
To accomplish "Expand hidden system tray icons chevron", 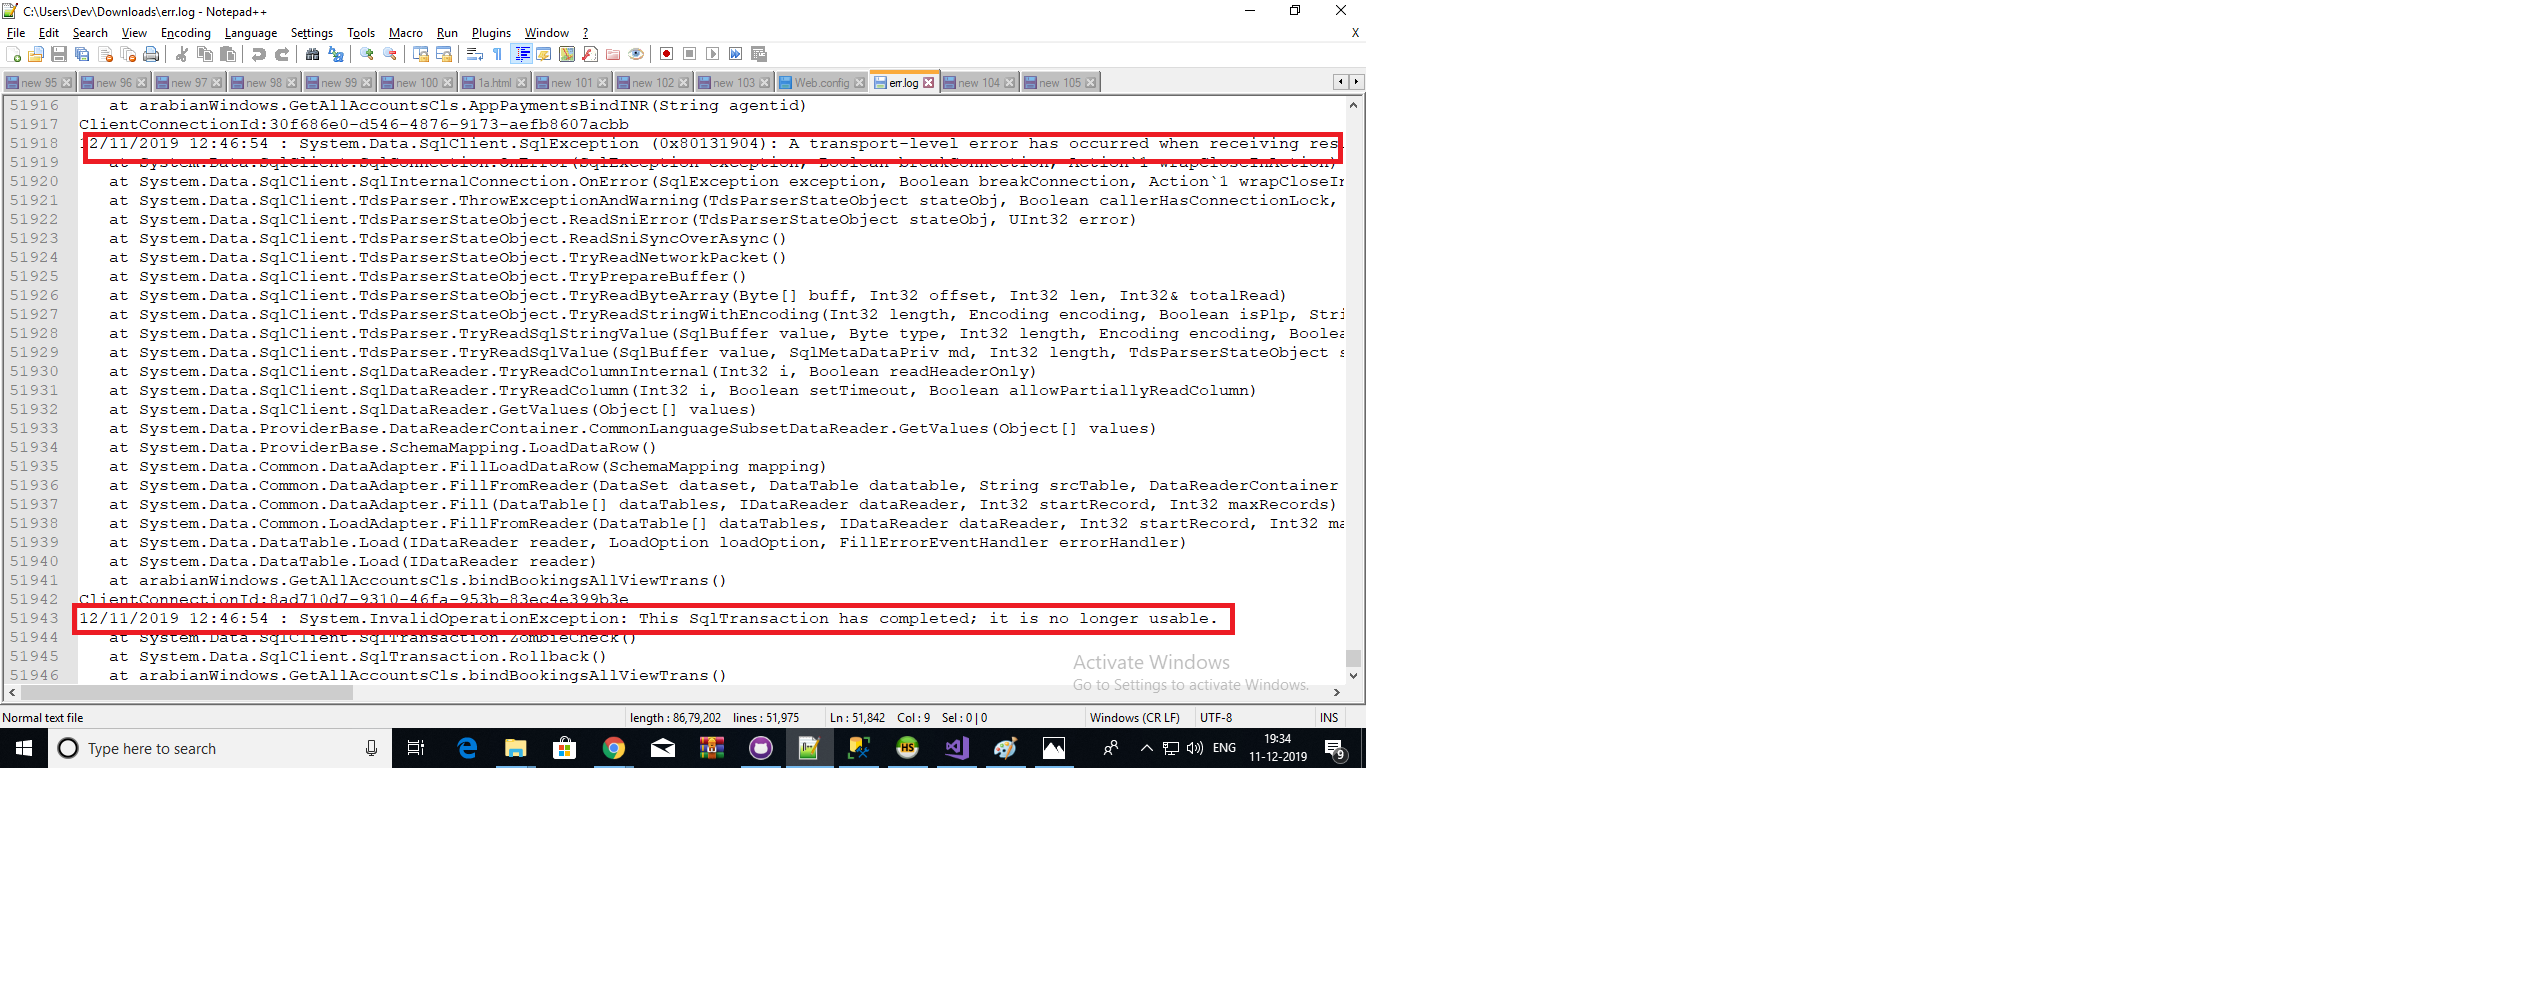I will [1146, 748].
